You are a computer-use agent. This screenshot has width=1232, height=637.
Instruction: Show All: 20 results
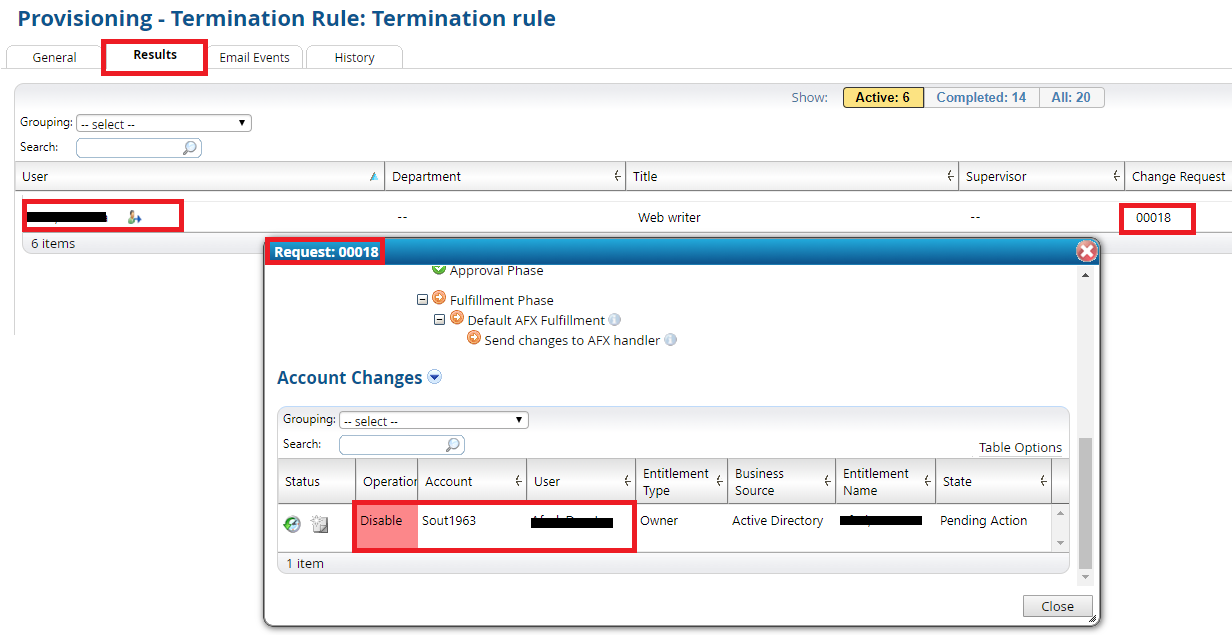pos(1070,97)
